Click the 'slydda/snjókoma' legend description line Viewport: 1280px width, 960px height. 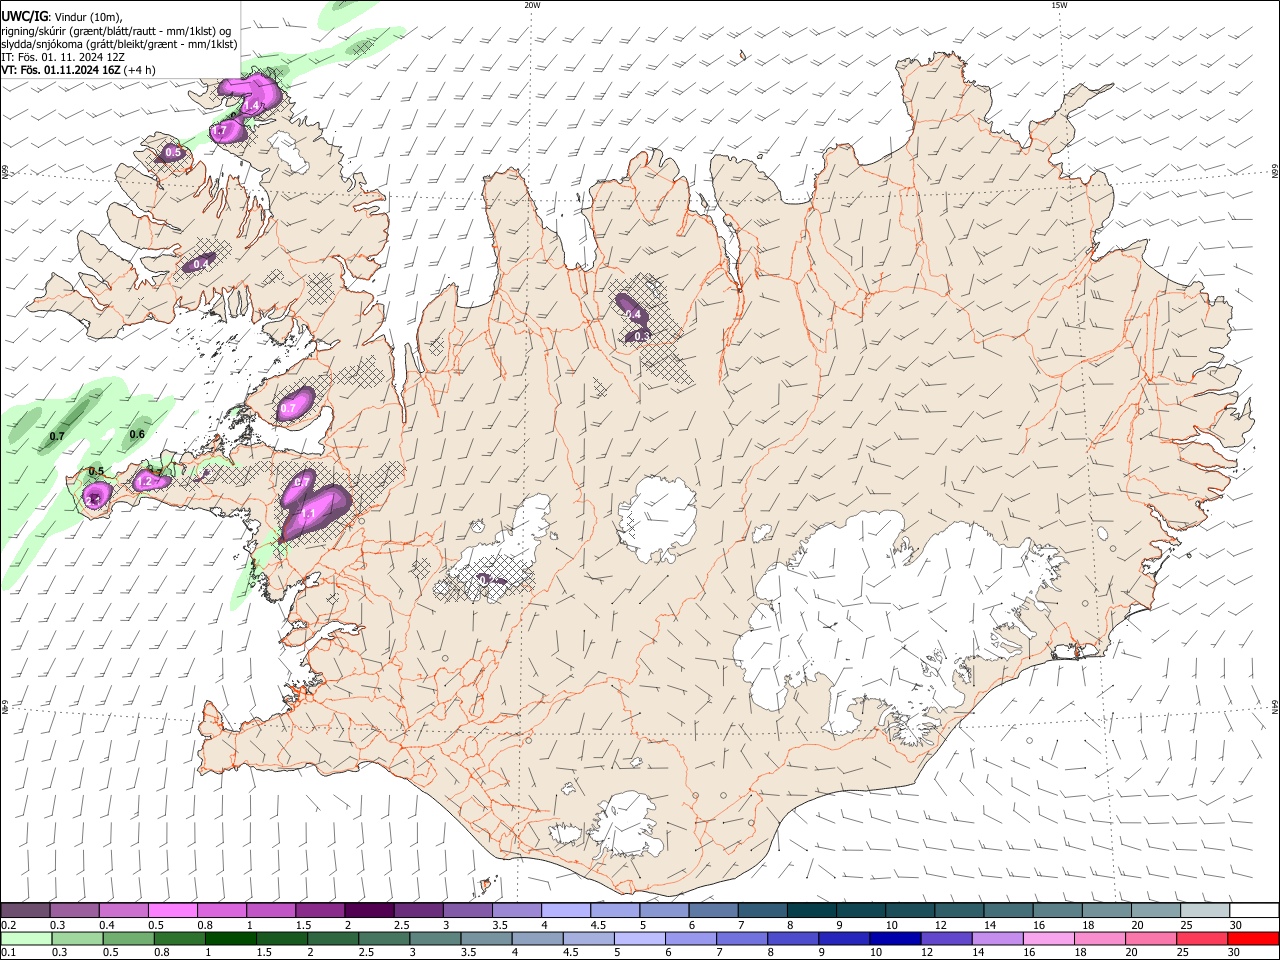[x=120, y=44]
